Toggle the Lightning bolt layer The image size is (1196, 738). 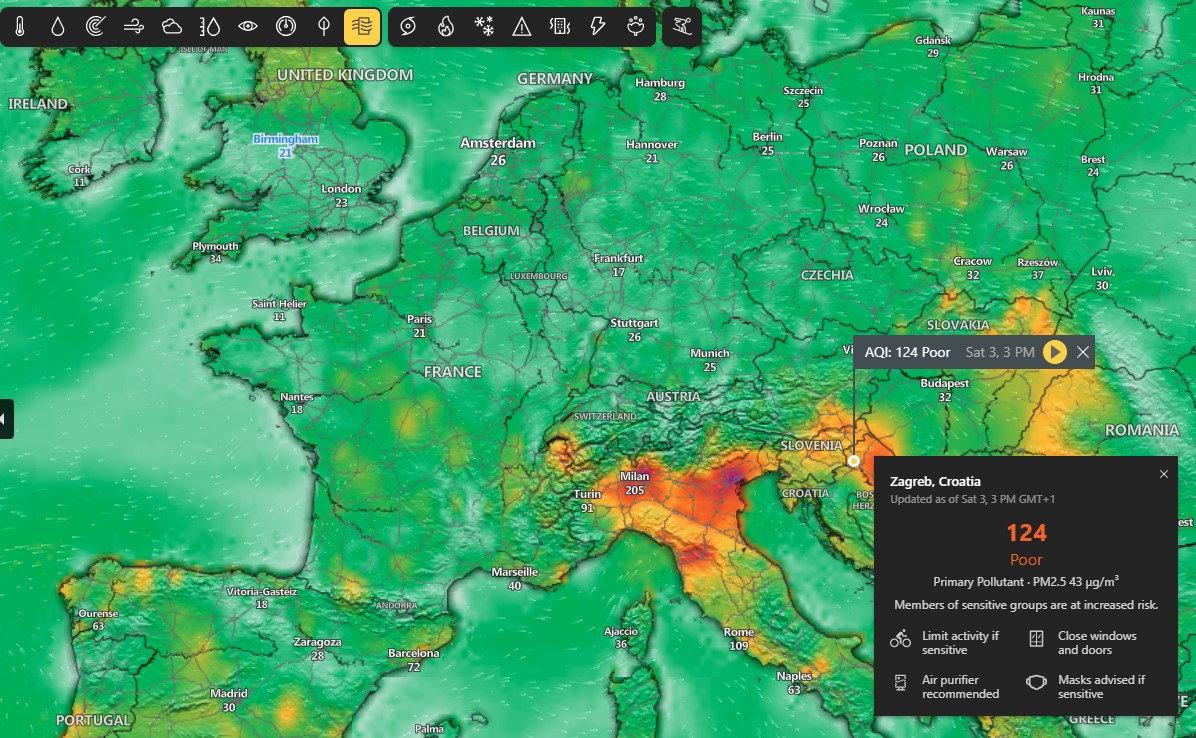point(598,27)
